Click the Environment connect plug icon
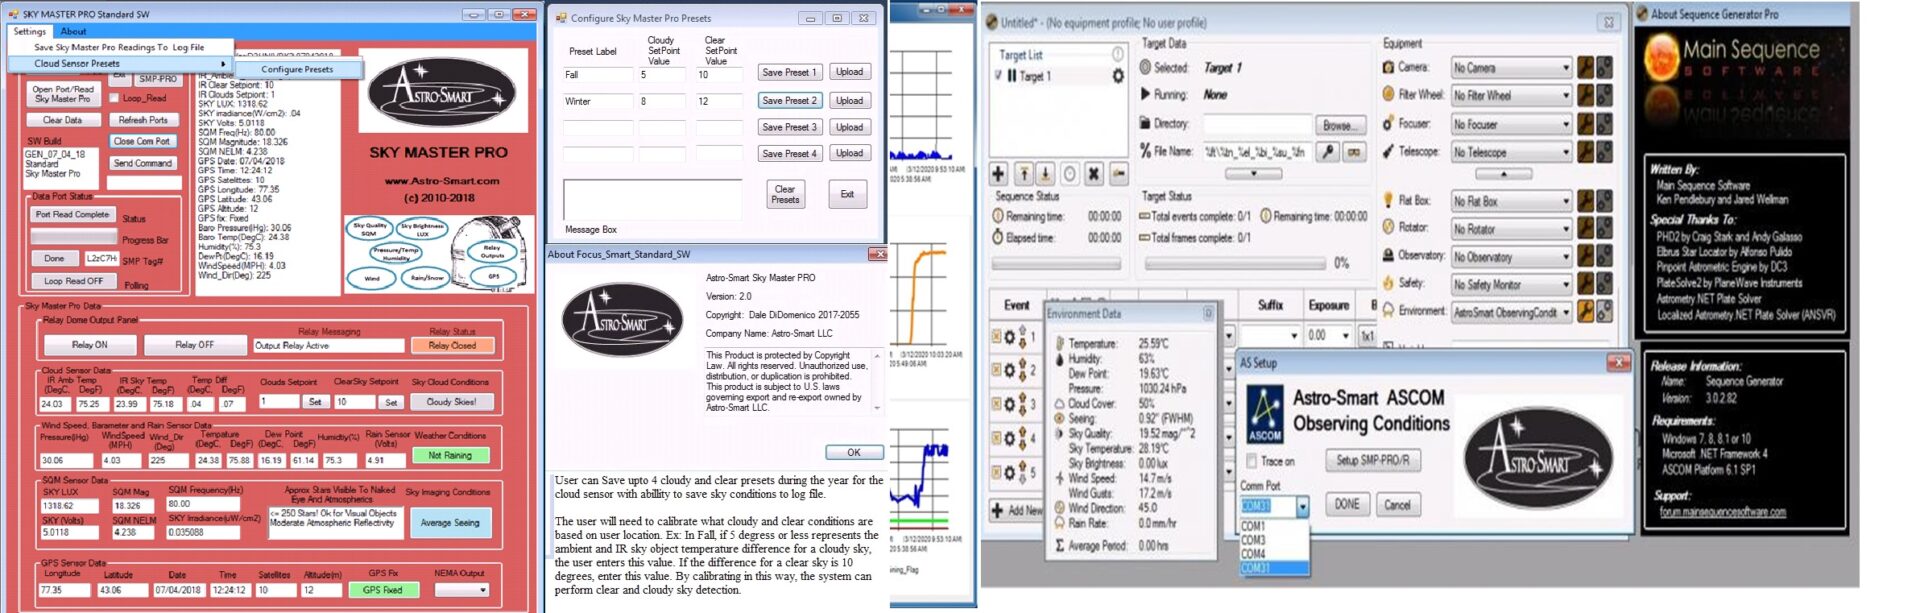The image size is (1920, 613). 1604,312
